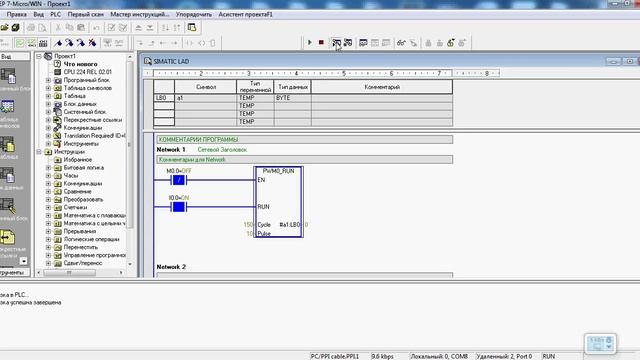Collapse the Проект1 tree root
The width and height of the screenshot is (640, 360).
[39, 56]
